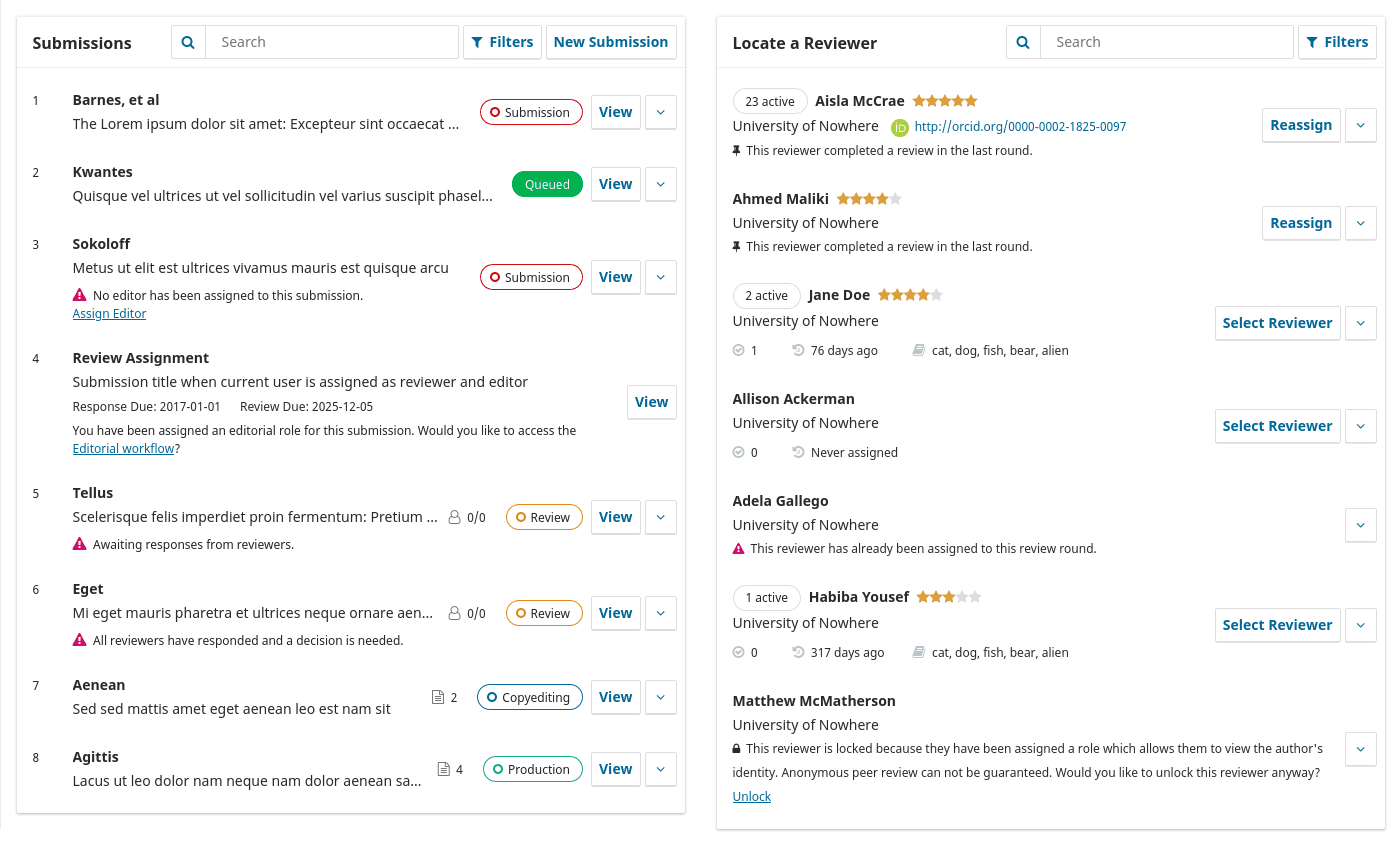Click the completed reviews checkmark beside Habiba Yousef
Image resolution: width=1400 pixels, height=844 pixels.
point(741,652)
